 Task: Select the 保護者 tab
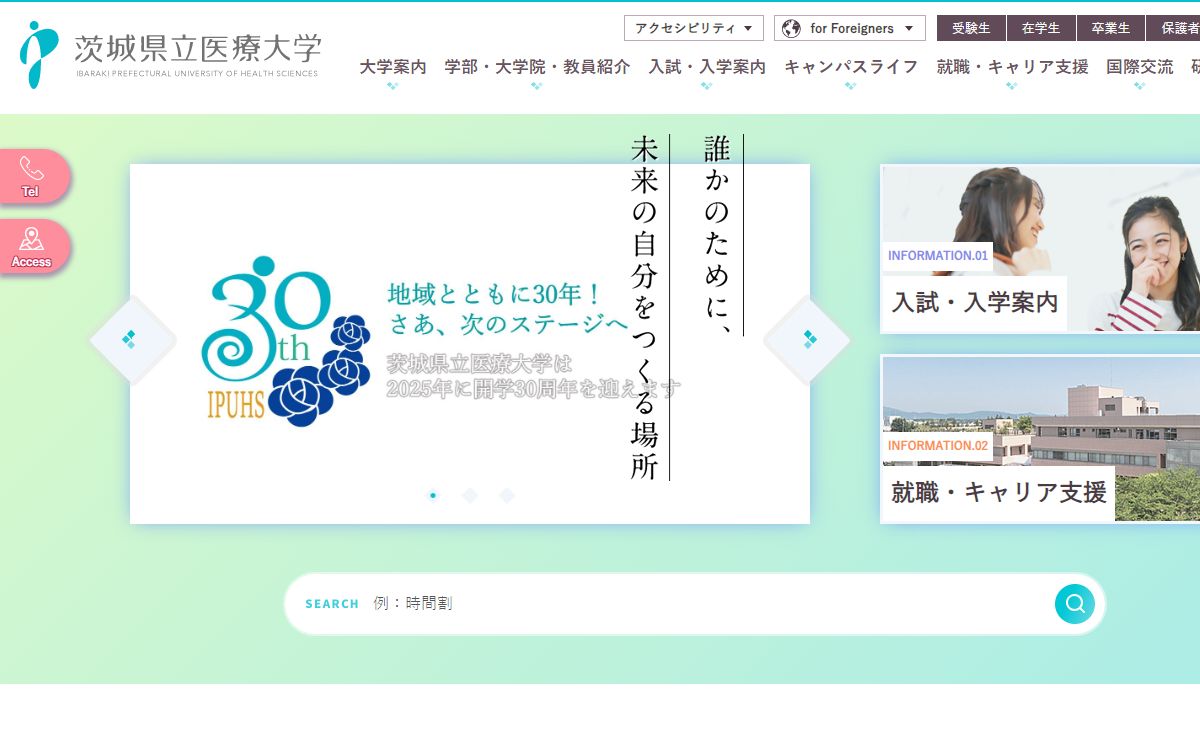point(1174,28)
